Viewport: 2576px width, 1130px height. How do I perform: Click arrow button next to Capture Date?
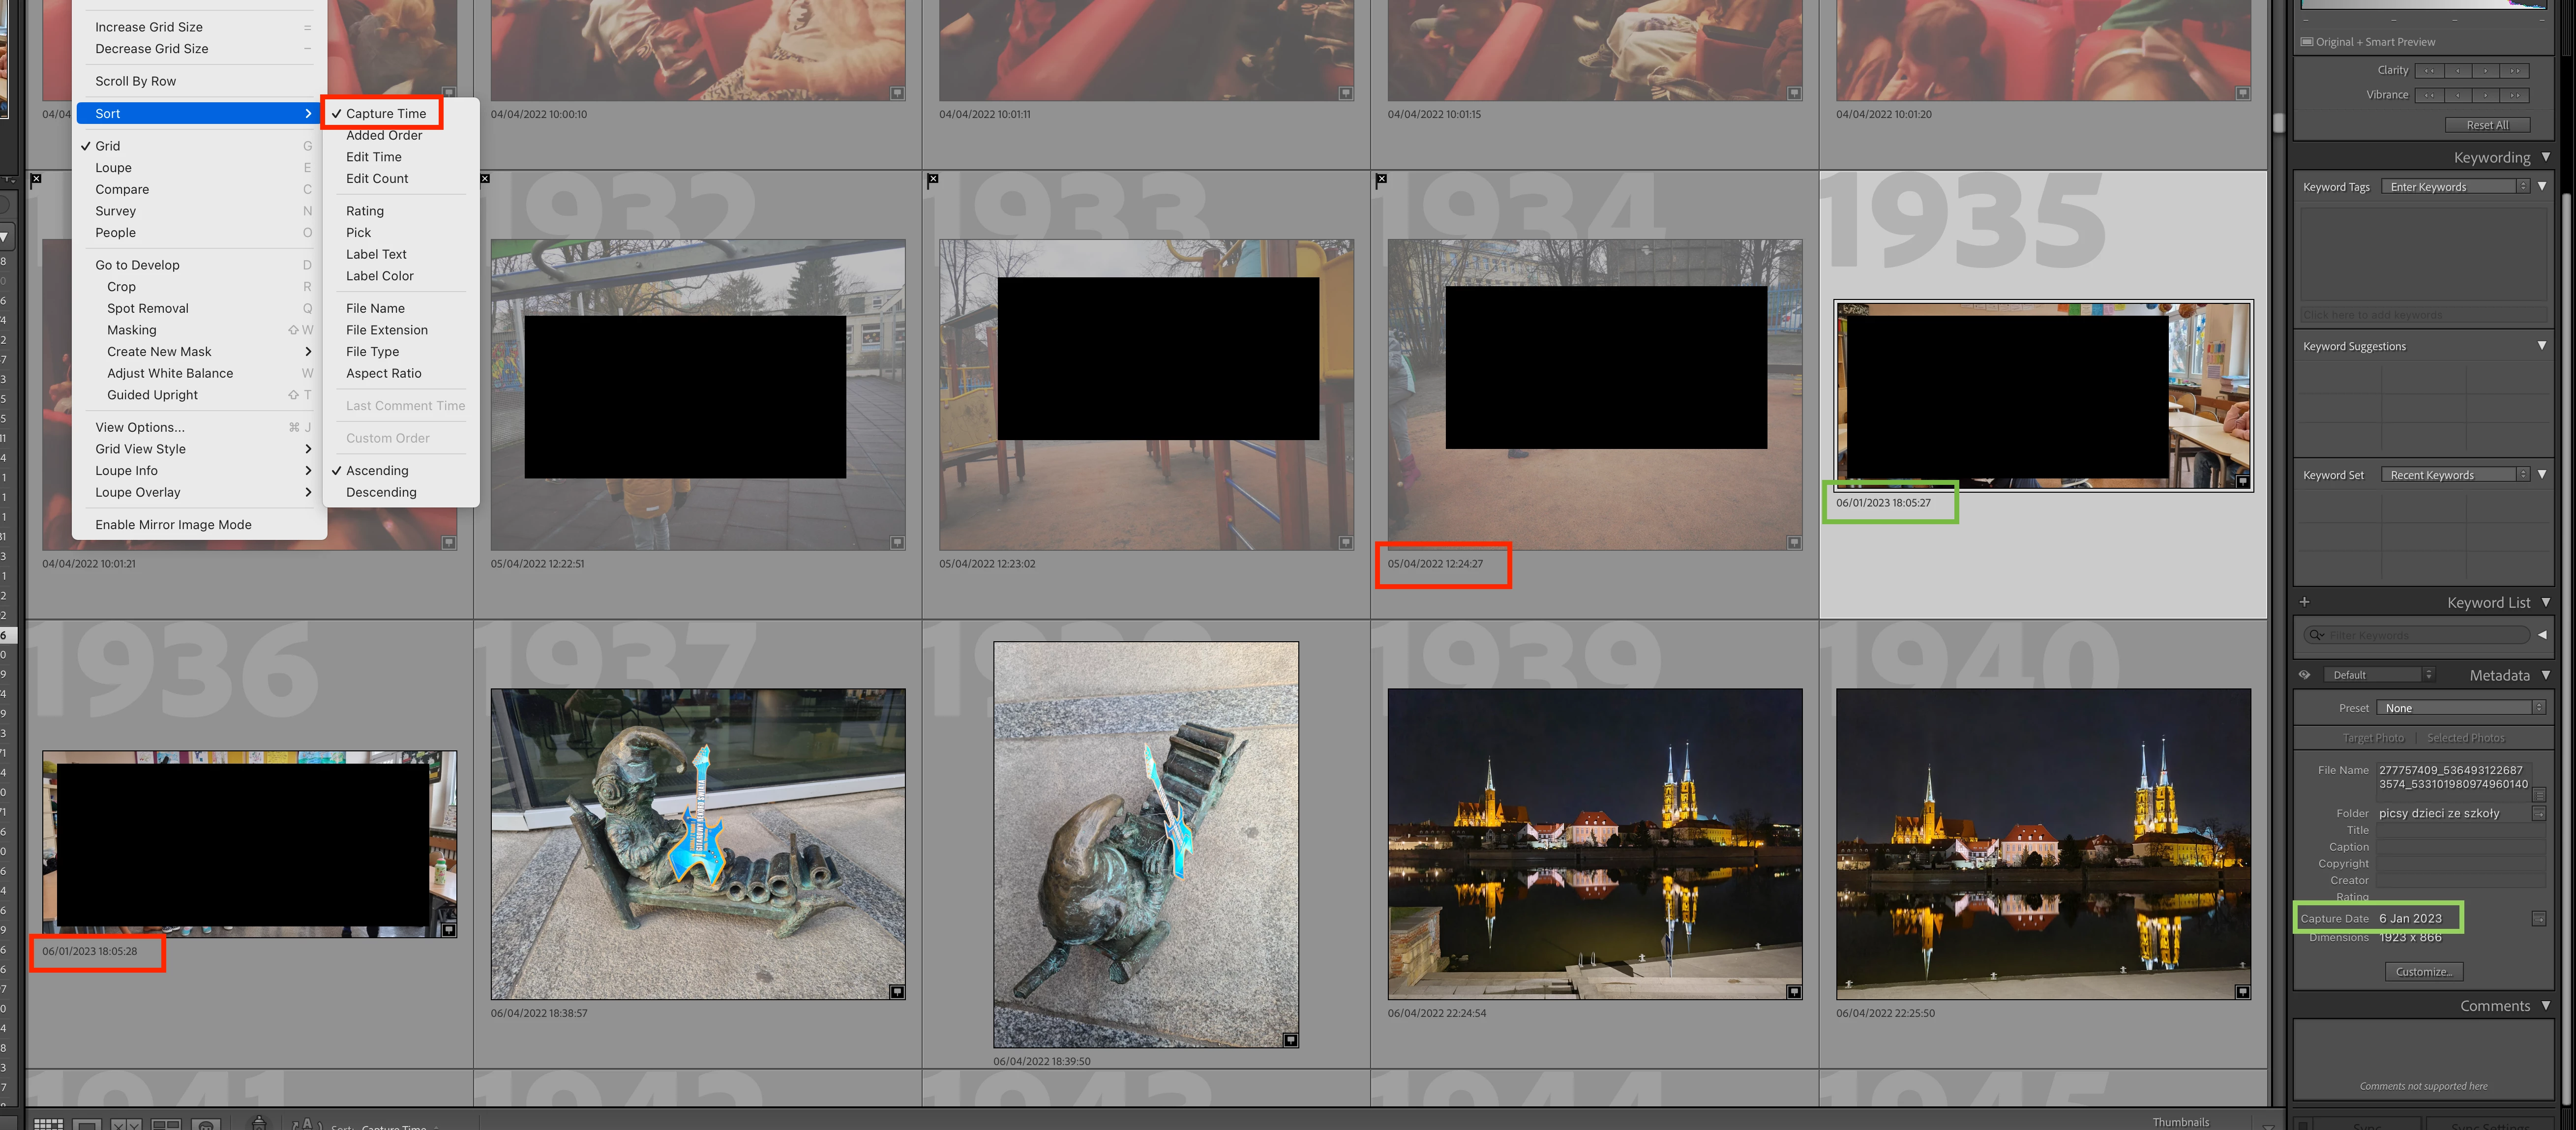click(x=2538, y=919)
